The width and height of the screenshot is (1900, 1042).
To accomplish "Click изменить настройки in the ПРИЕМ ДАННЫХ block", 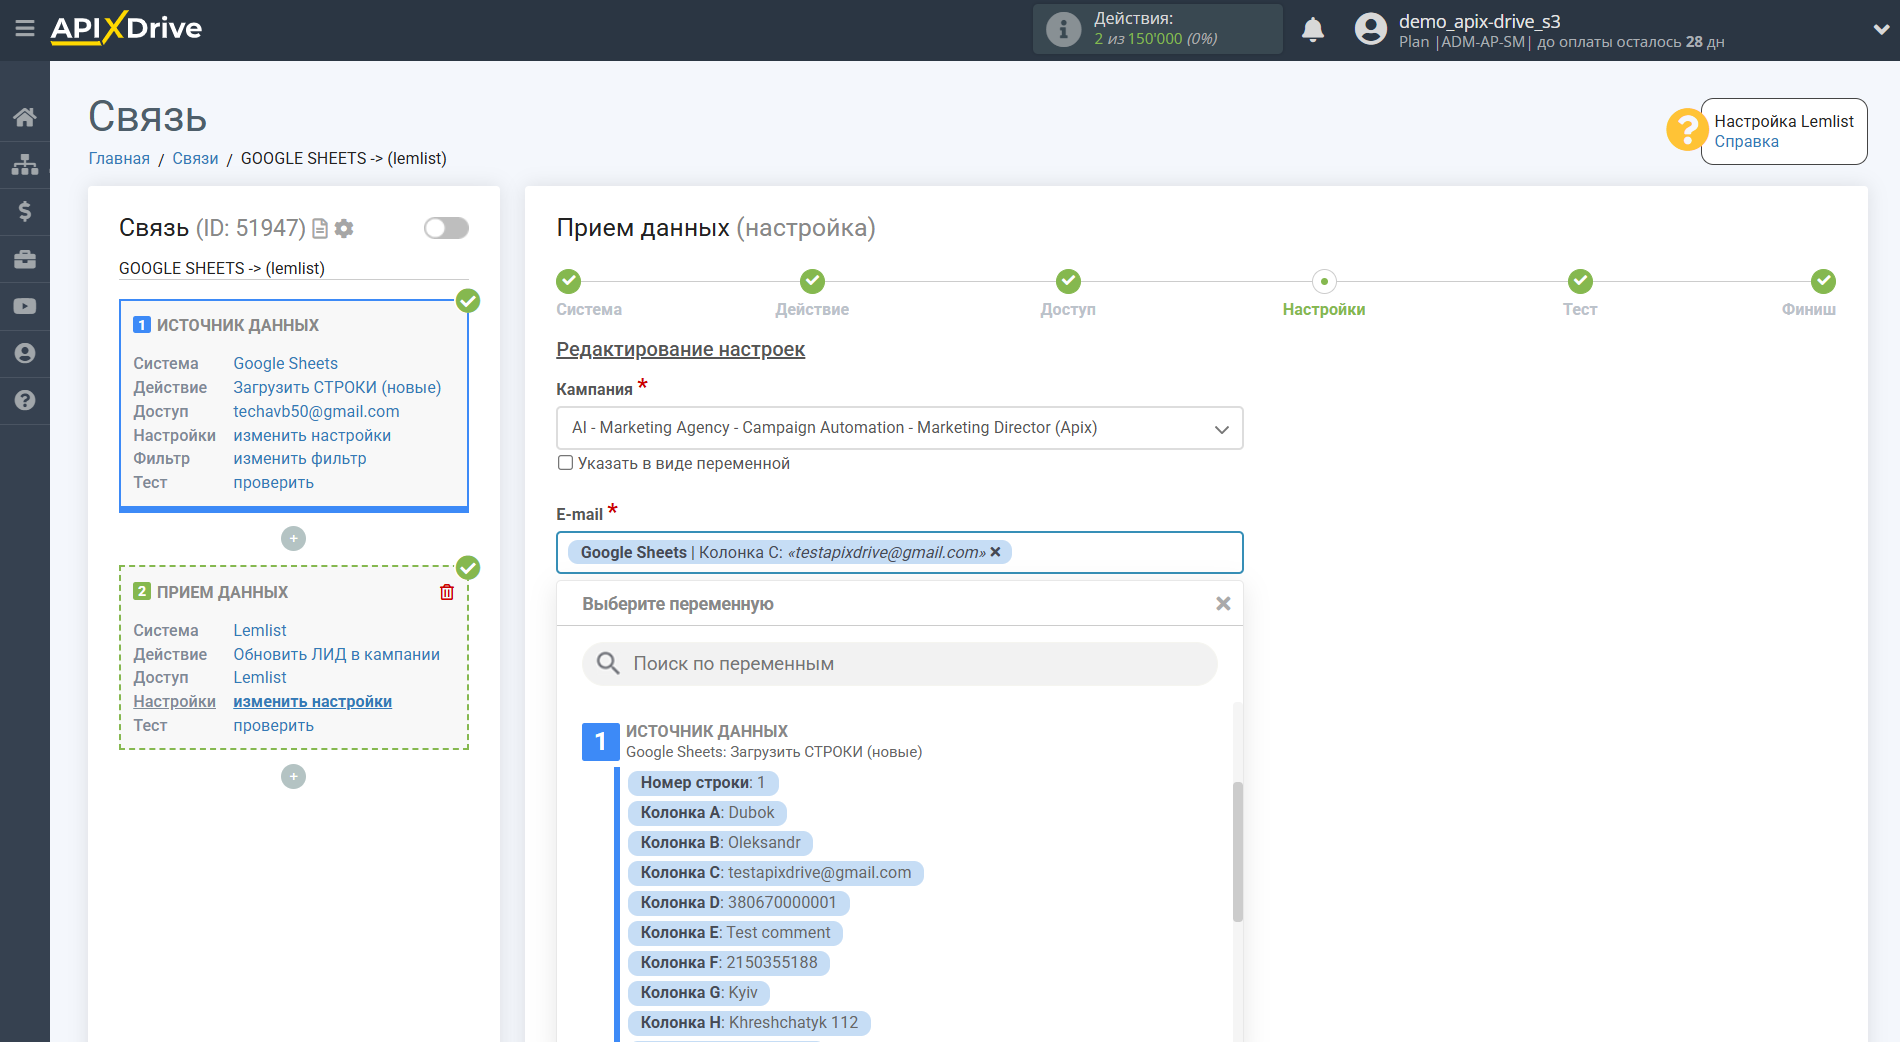I will click(x=312, y=701).
